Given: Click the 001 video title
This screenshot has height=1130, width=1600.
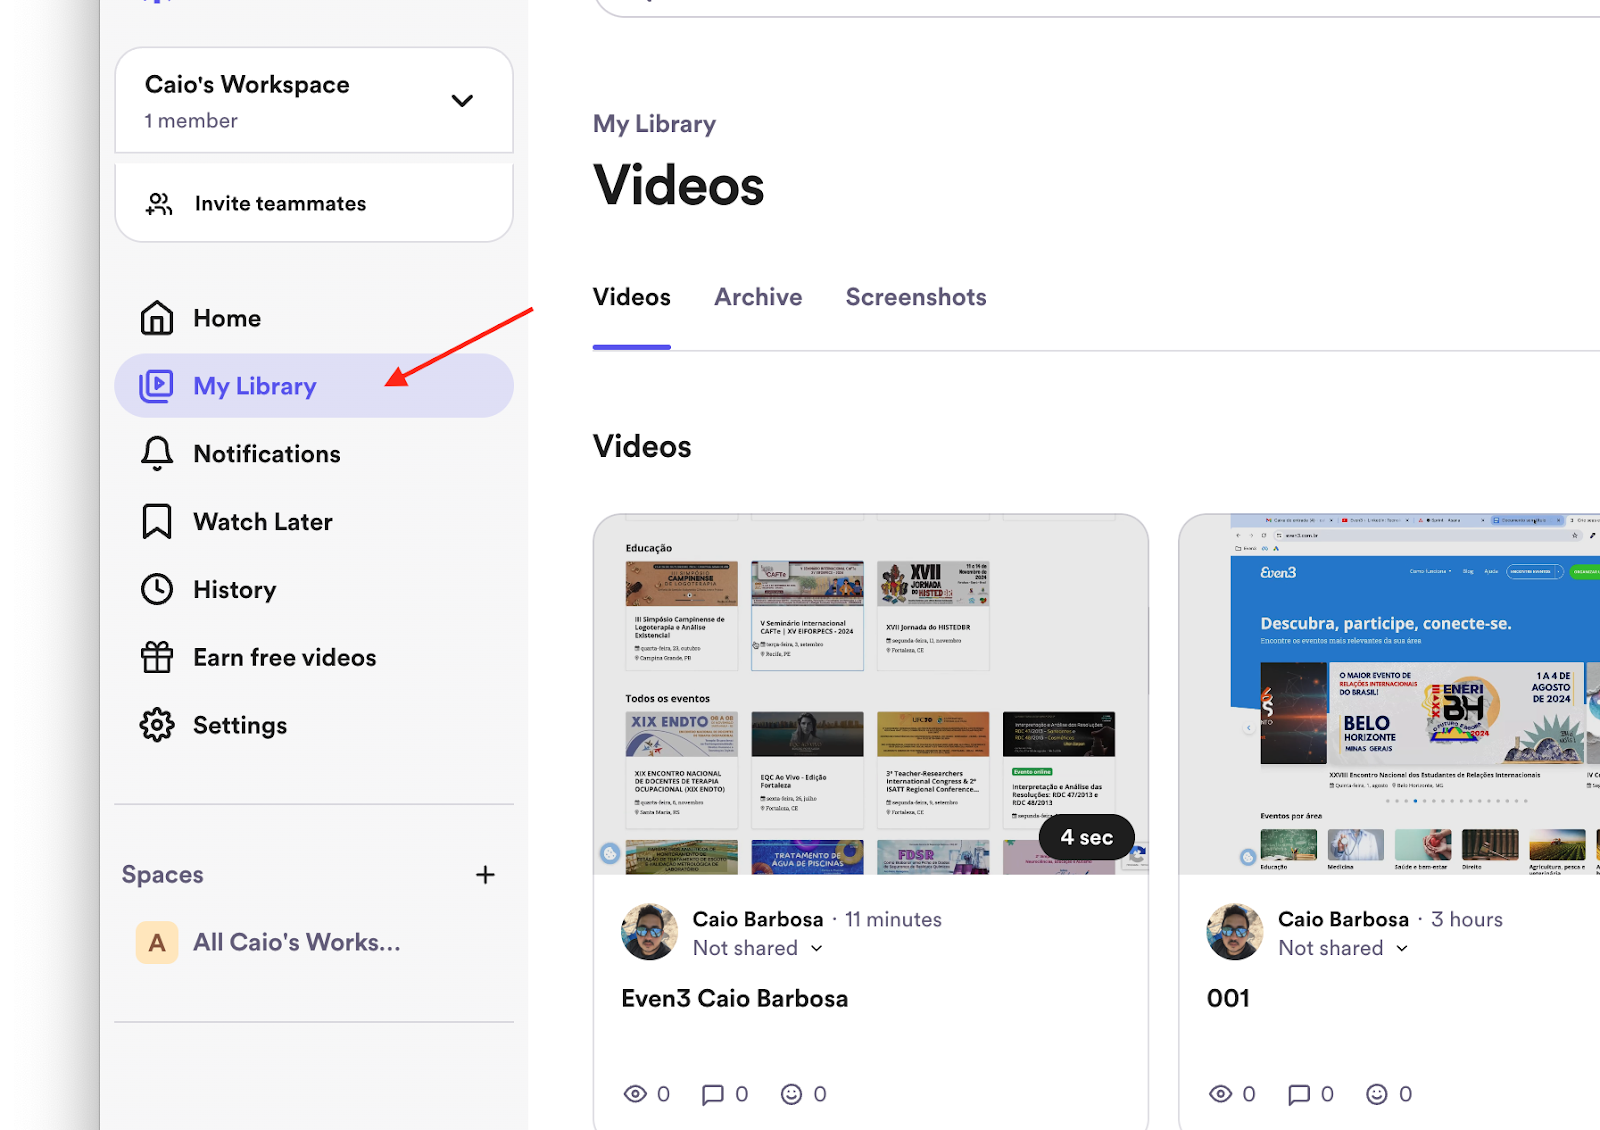Looking at the screenshot, I should click(1228, 998).
